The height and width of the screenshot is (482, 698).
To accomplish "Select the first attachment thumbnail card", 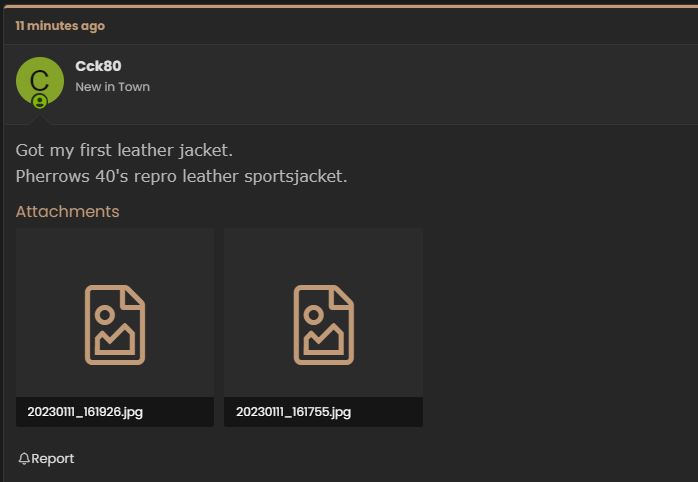I will click(115, 328).
